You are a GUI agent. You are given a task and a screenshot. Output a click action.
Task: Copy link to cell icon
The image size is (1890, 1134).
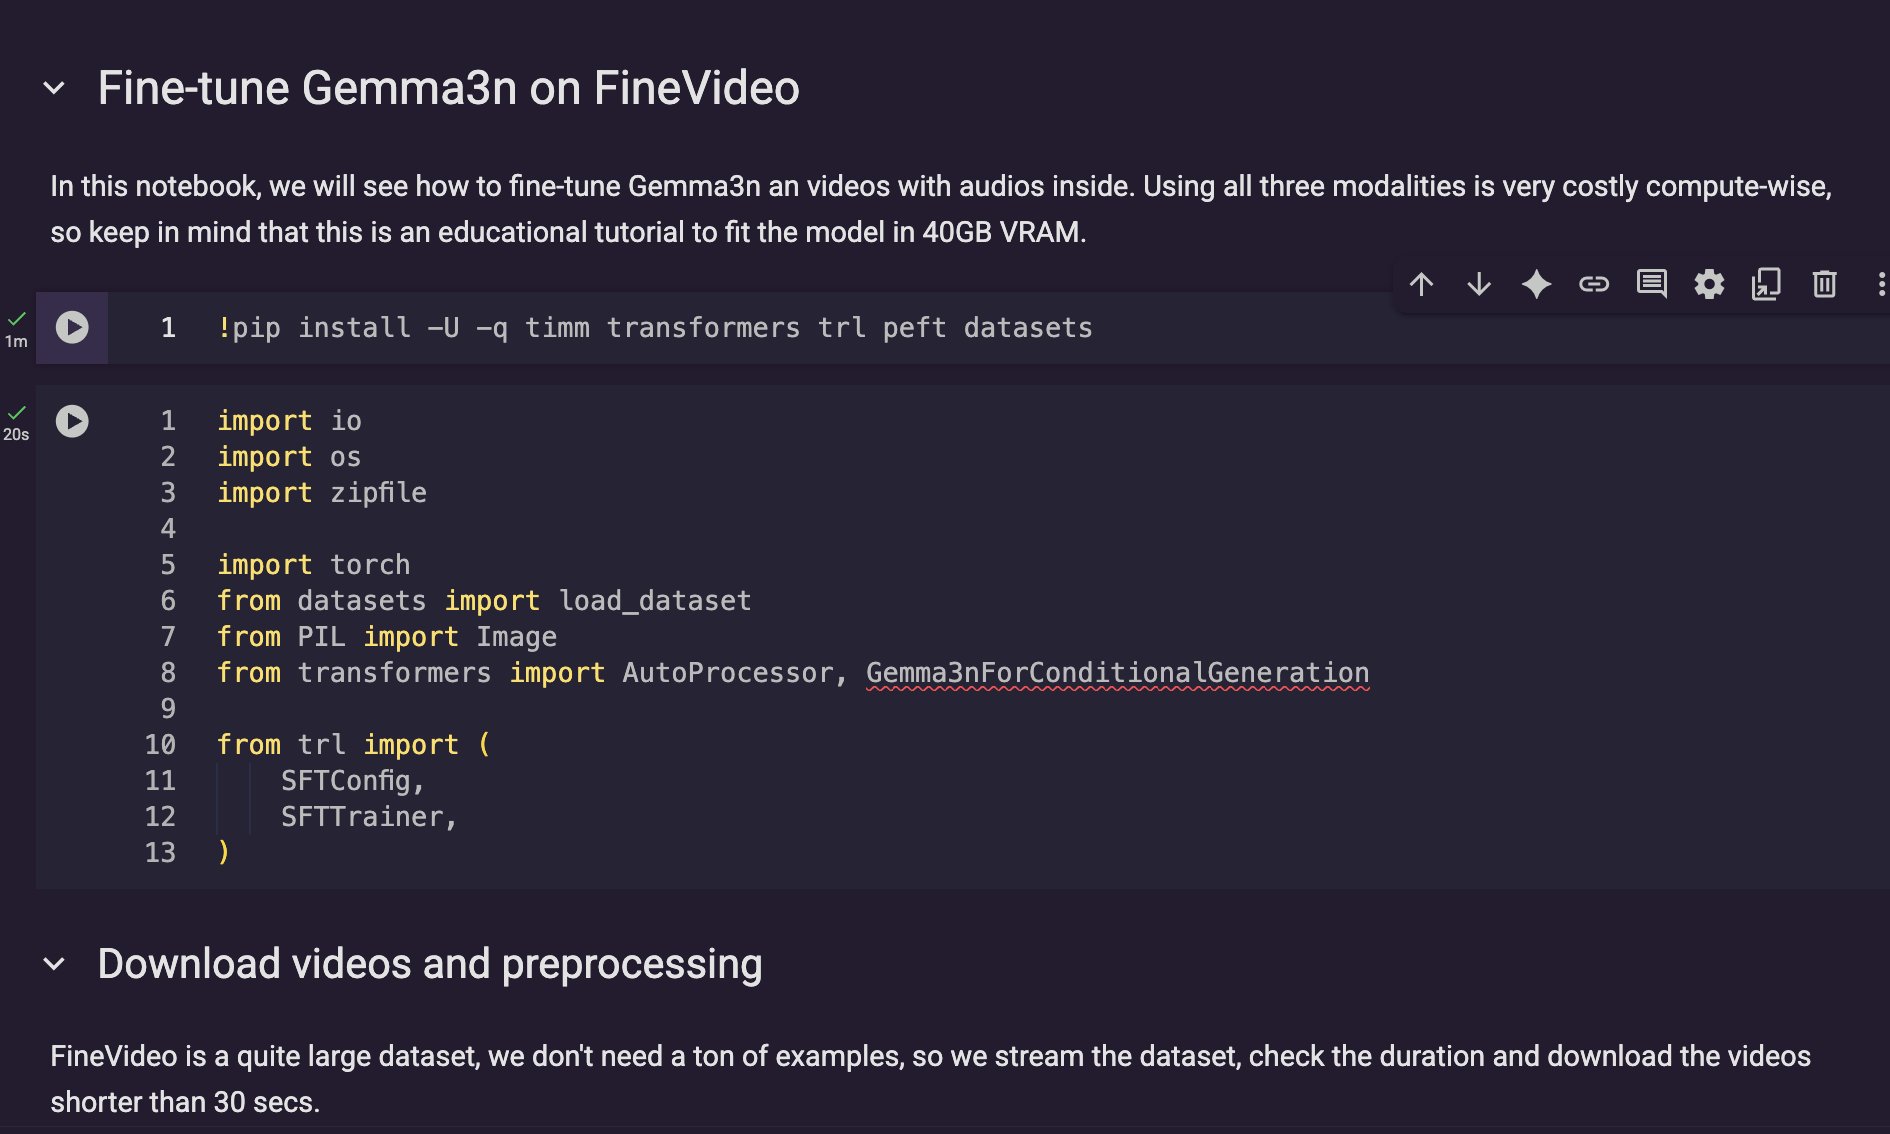pos(1594,285)
